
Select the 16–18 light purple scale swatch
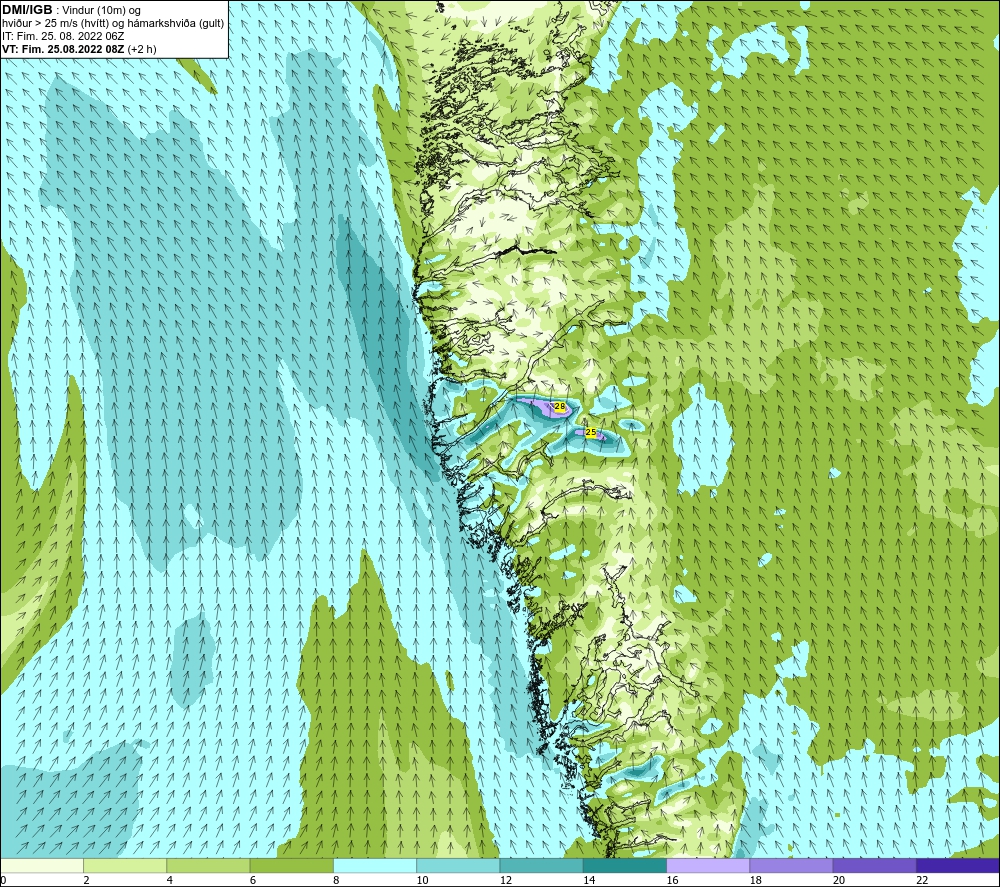(708, 865)
